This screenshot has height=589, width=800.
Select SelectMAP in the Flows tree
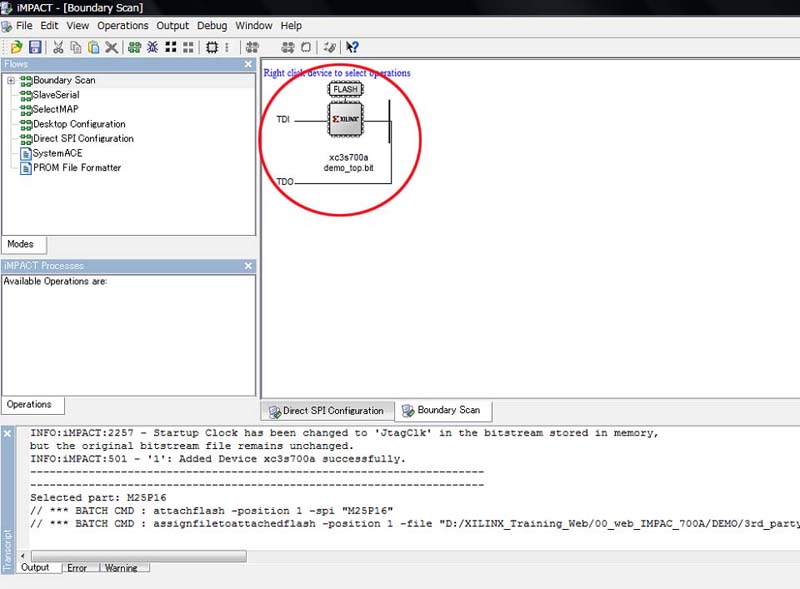pyautogui.click(x=56, y=109)
